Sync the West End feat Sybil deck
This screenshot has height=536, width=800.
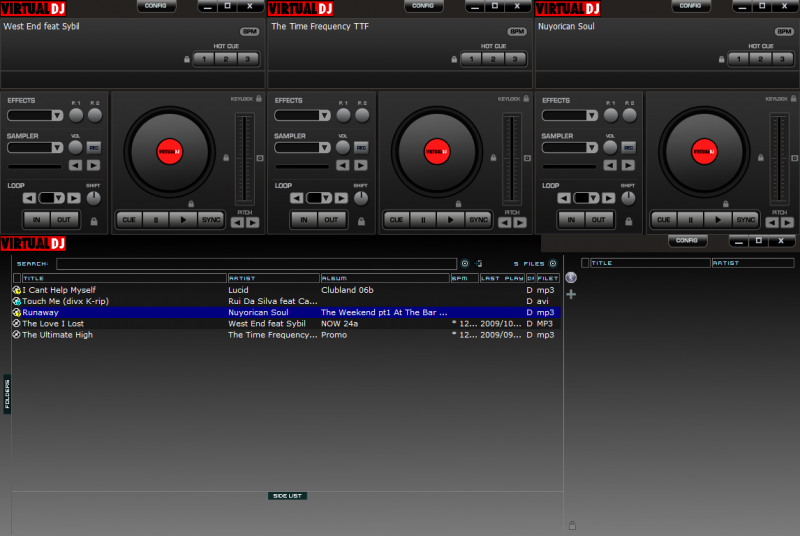(x=211, y=220)
